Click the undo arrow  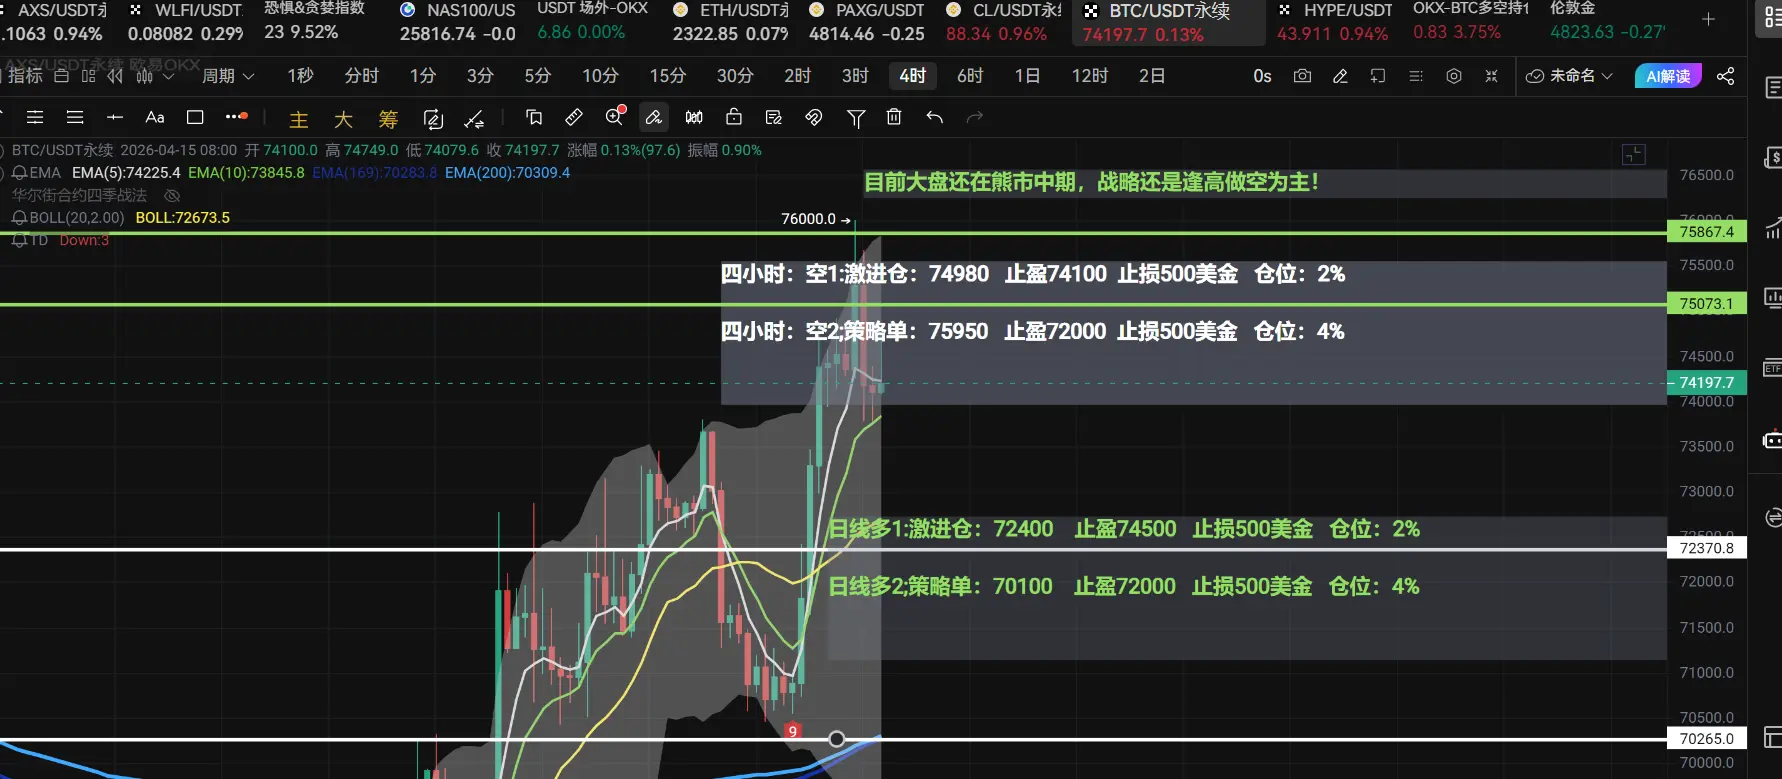pyautogui.click(x=934, y=117)
